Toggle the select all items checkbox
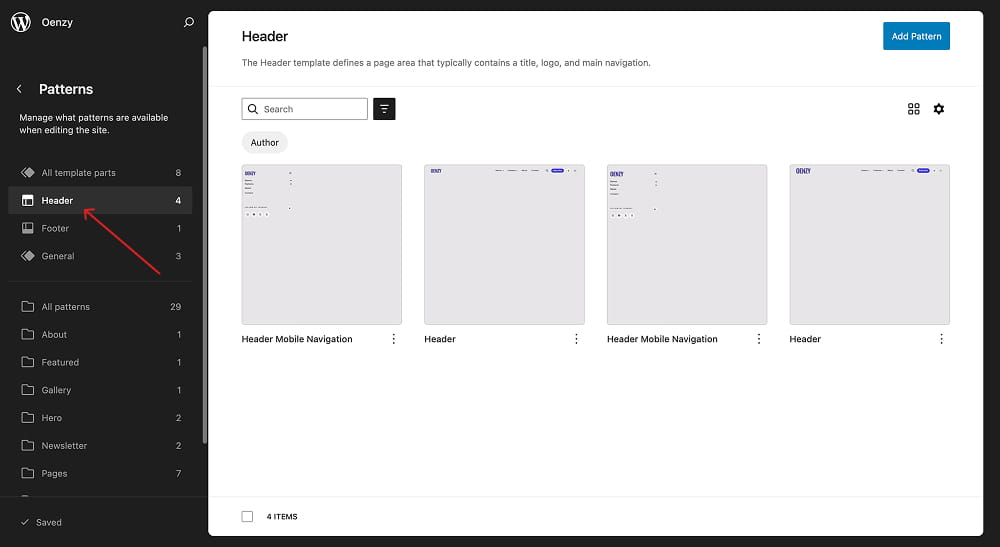 (x=247, y=516)
